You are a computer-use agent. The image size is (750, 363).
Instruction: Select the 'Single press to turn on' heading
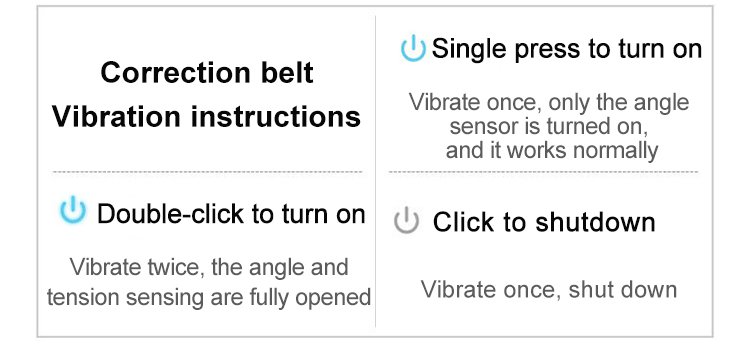567,49
